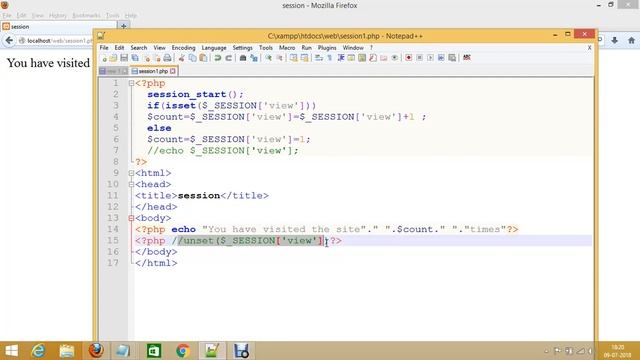Click the Stop macro recording icon
Viewport: 640px width, 360px height.
point(420,58)
